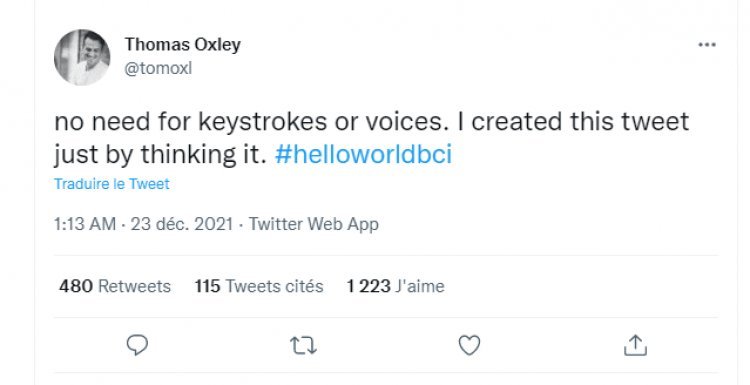Click the reply speech bubble icon

click(x=137, y=345)
